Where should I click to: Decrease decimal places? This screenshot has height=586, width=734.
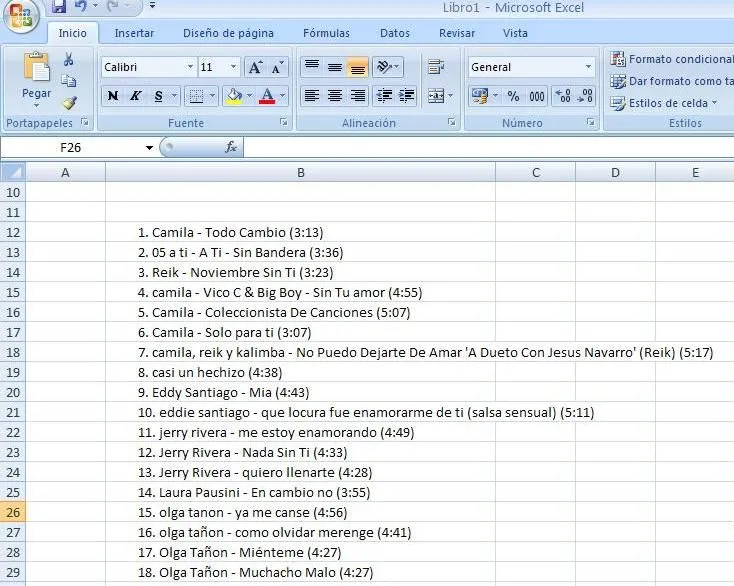pos(585,96)
